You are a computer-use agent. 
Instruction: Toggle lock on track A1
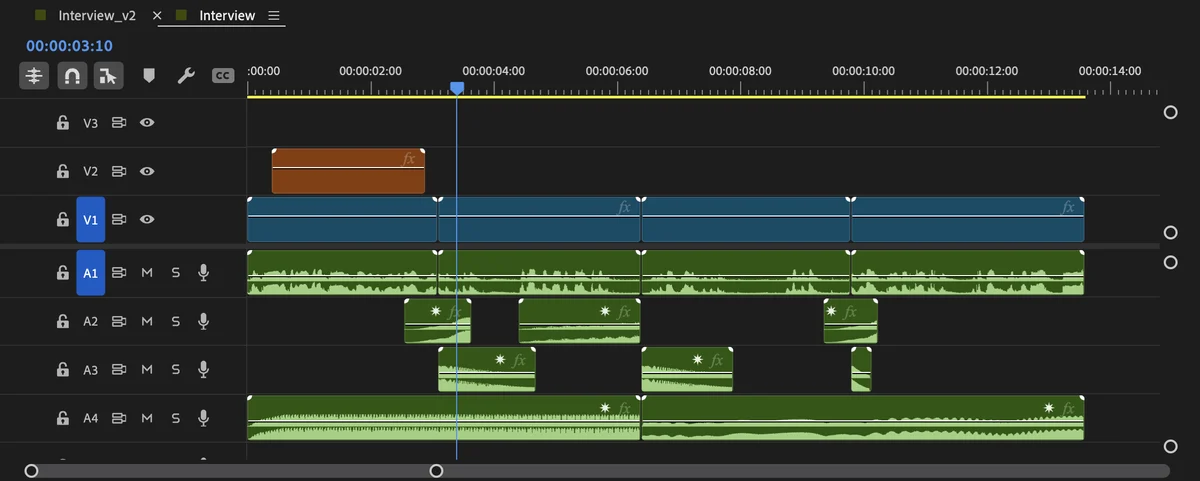tap(62, 272)
